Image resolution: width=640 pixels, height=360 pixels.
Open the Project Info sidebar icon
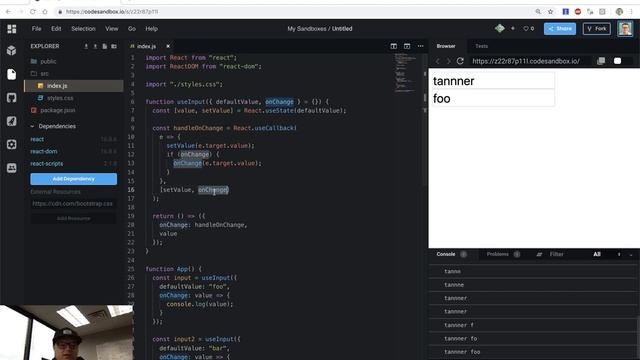tap(12, 50)
